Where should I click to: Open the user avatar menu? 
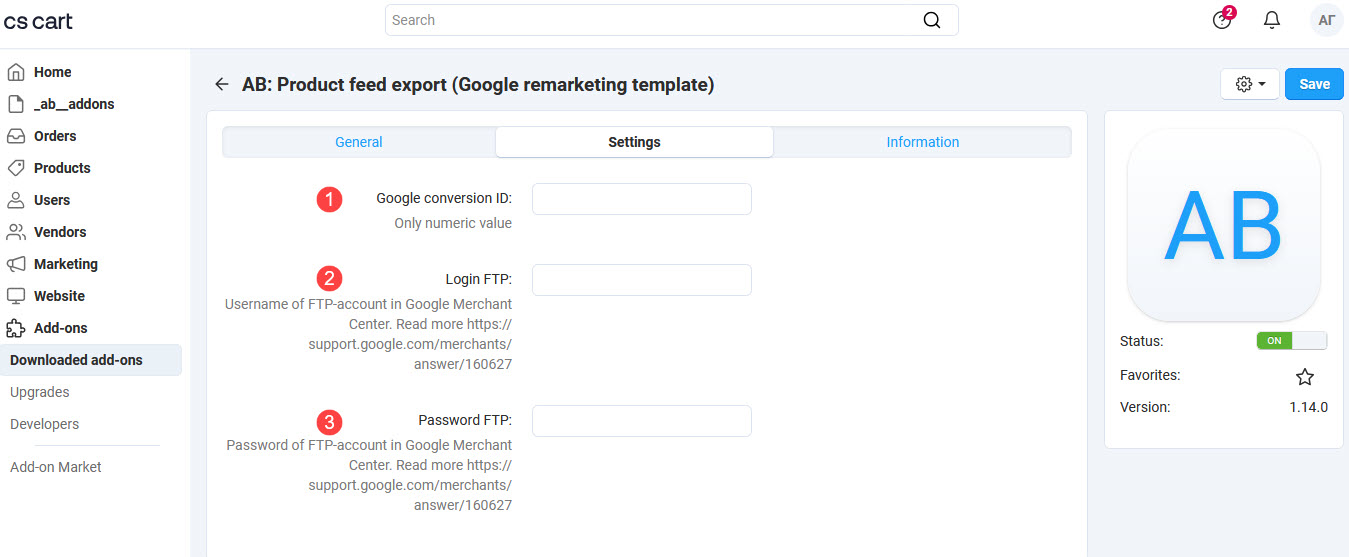pos(1326,20)
